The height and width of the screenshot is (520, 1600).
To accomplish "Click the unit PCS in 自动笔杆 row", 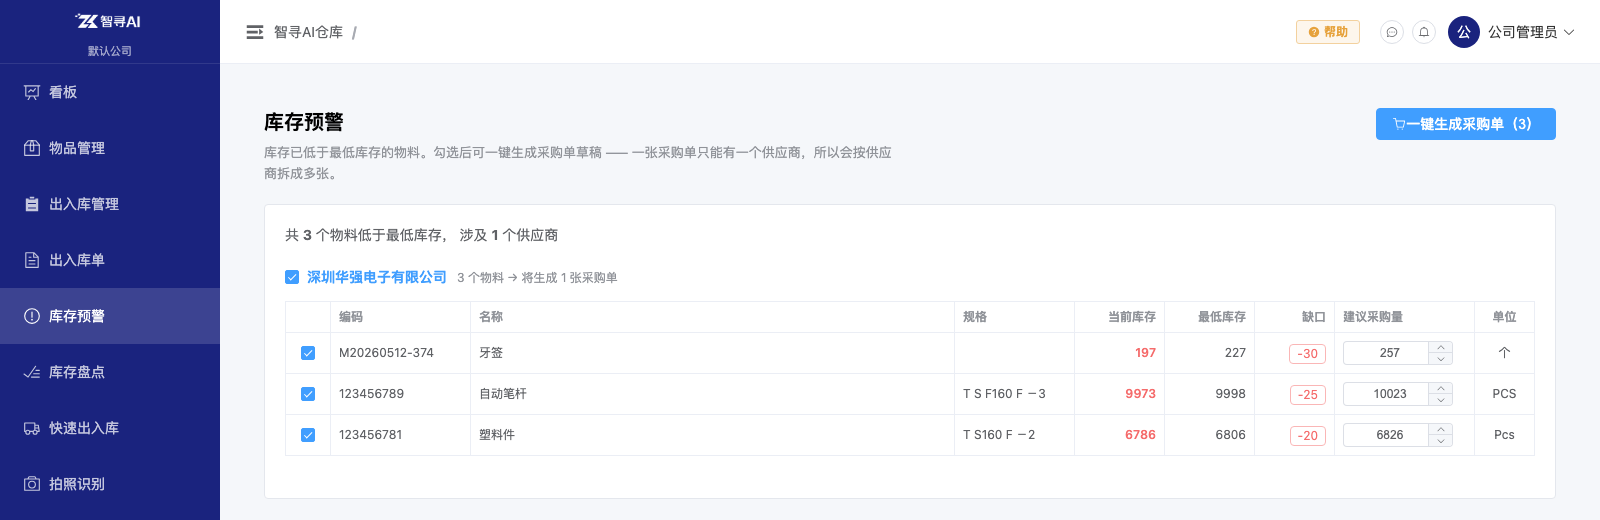I will point(1504,394).
